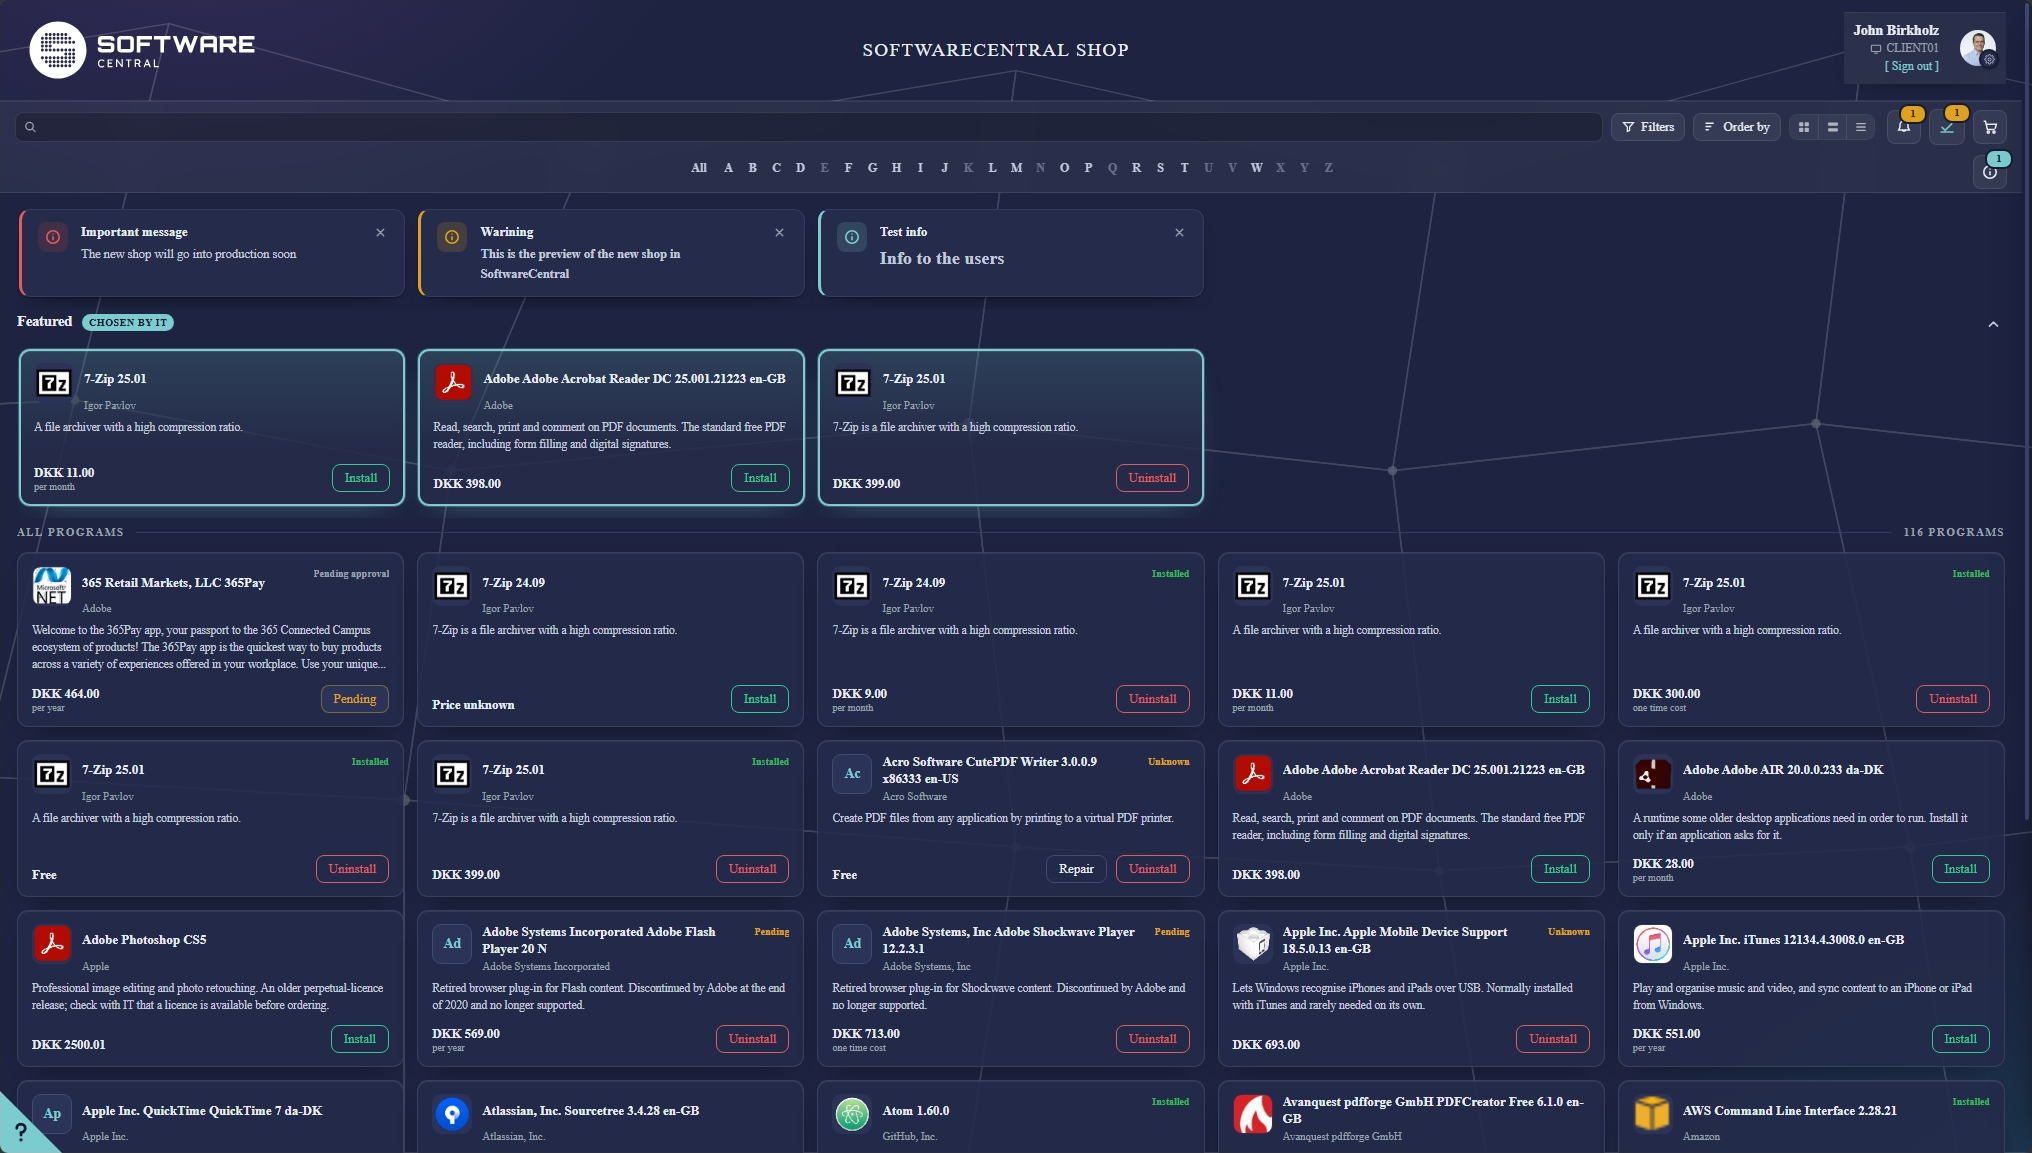Click the Adobe AIR app icon

pos(1652,774)
